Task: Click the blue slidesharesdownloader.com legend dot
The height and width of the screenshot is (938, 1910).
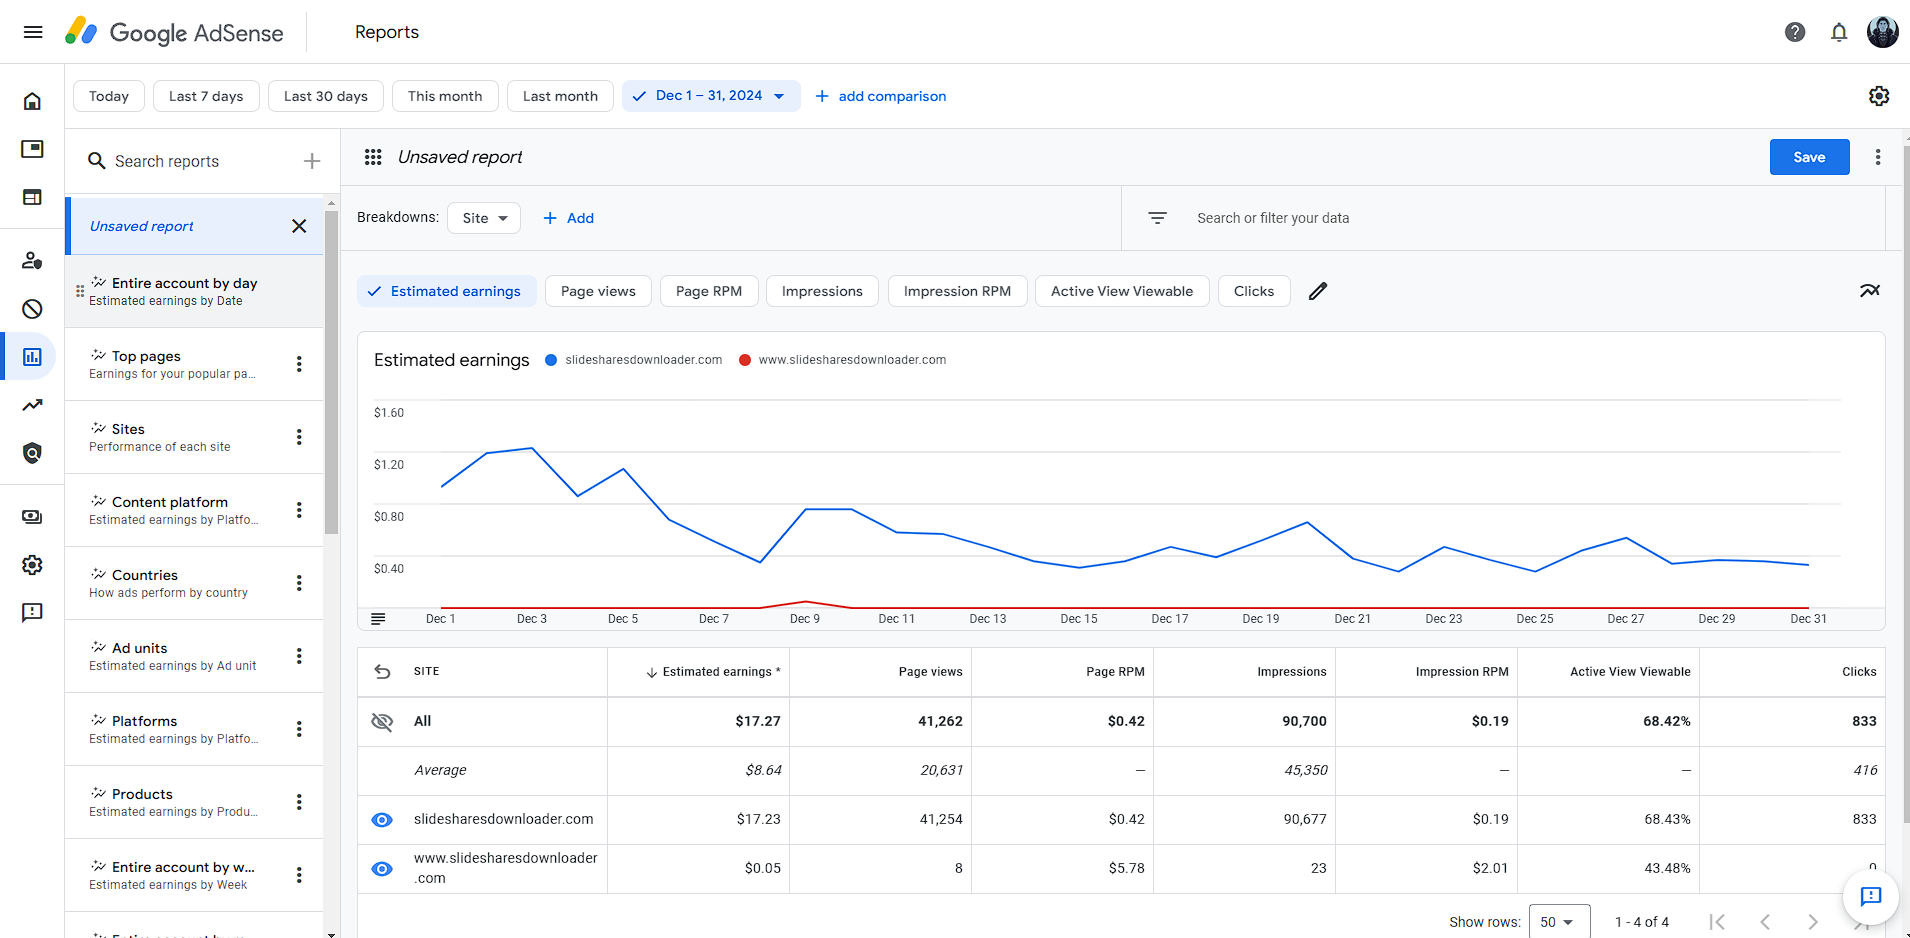Action: 551,360
